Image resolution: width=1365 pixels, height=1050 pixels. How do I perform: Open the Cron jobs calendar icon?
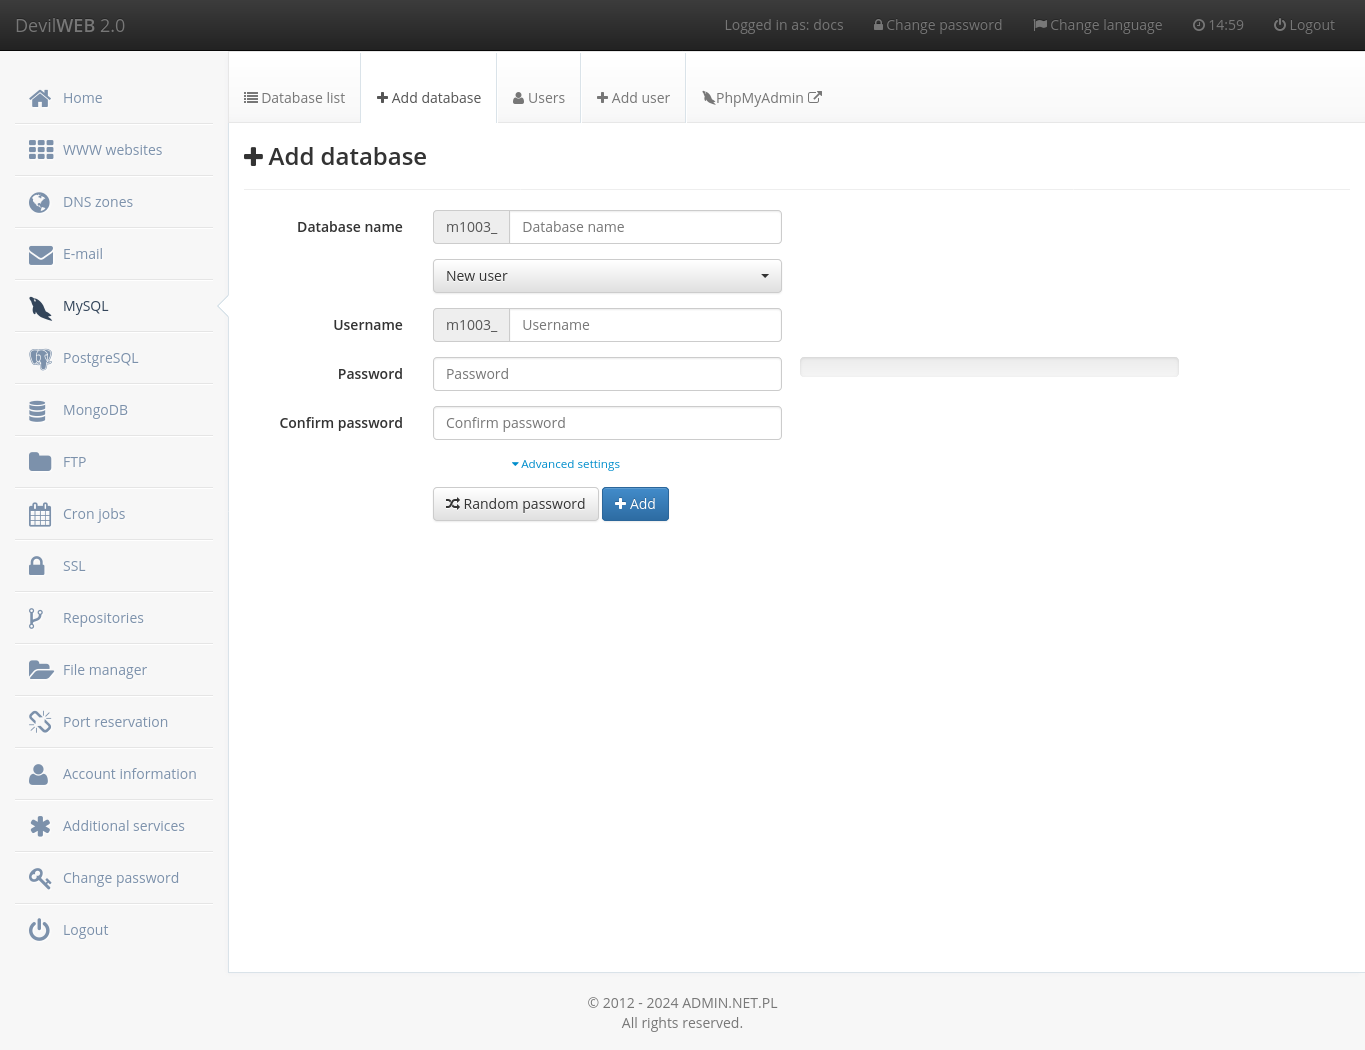(x=40, y=513)
